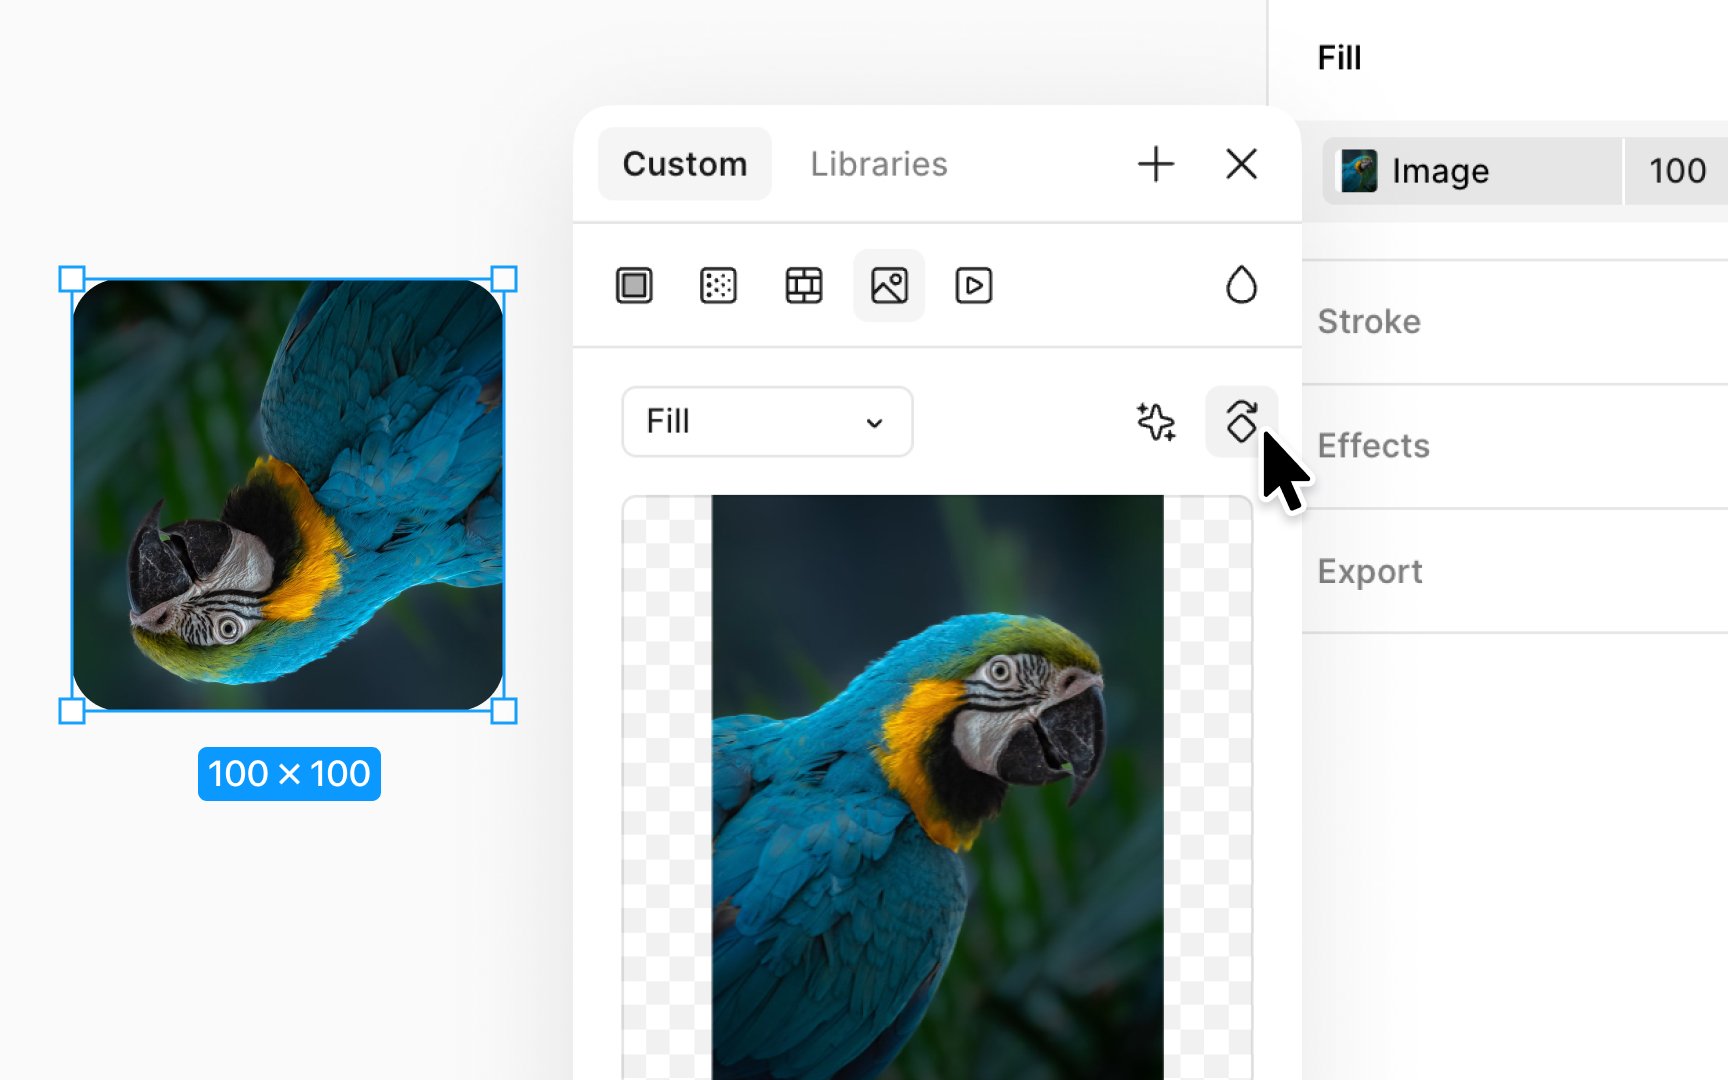The width and height of the screenshot is (1728, 1080).
Task: Add a new style with plus icon
Action: point(1156,164)
